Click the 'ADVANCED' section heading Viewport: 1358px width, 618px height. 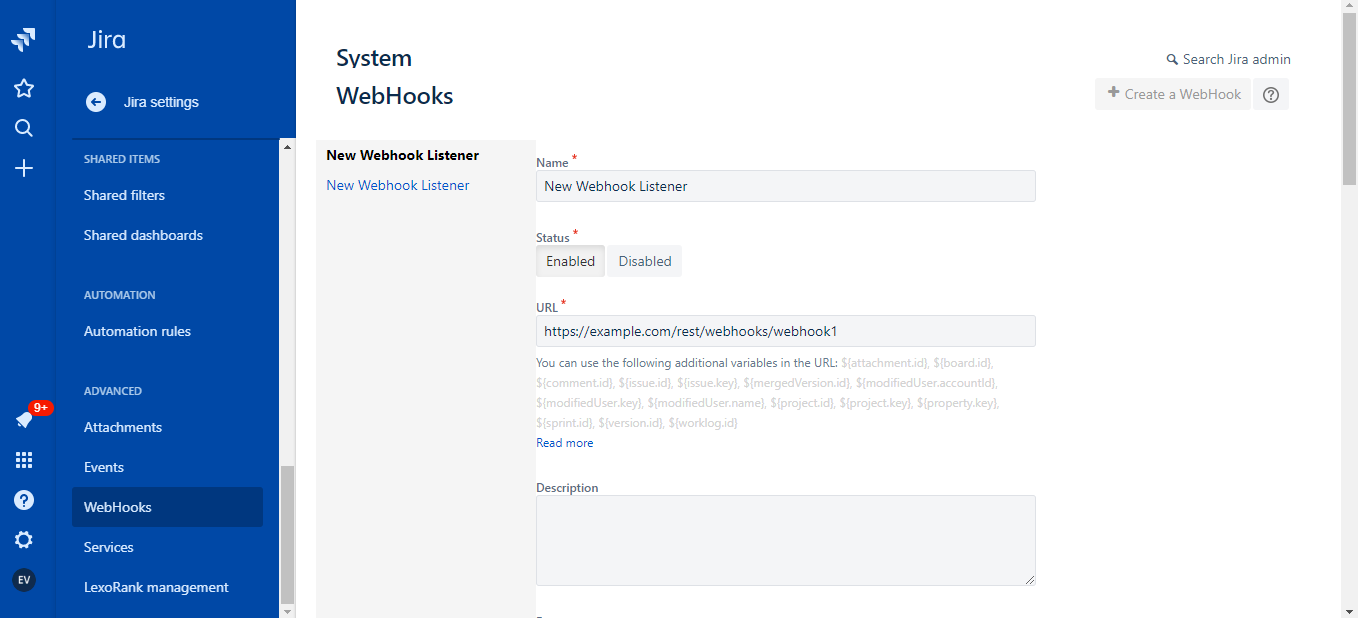[113, 391]
